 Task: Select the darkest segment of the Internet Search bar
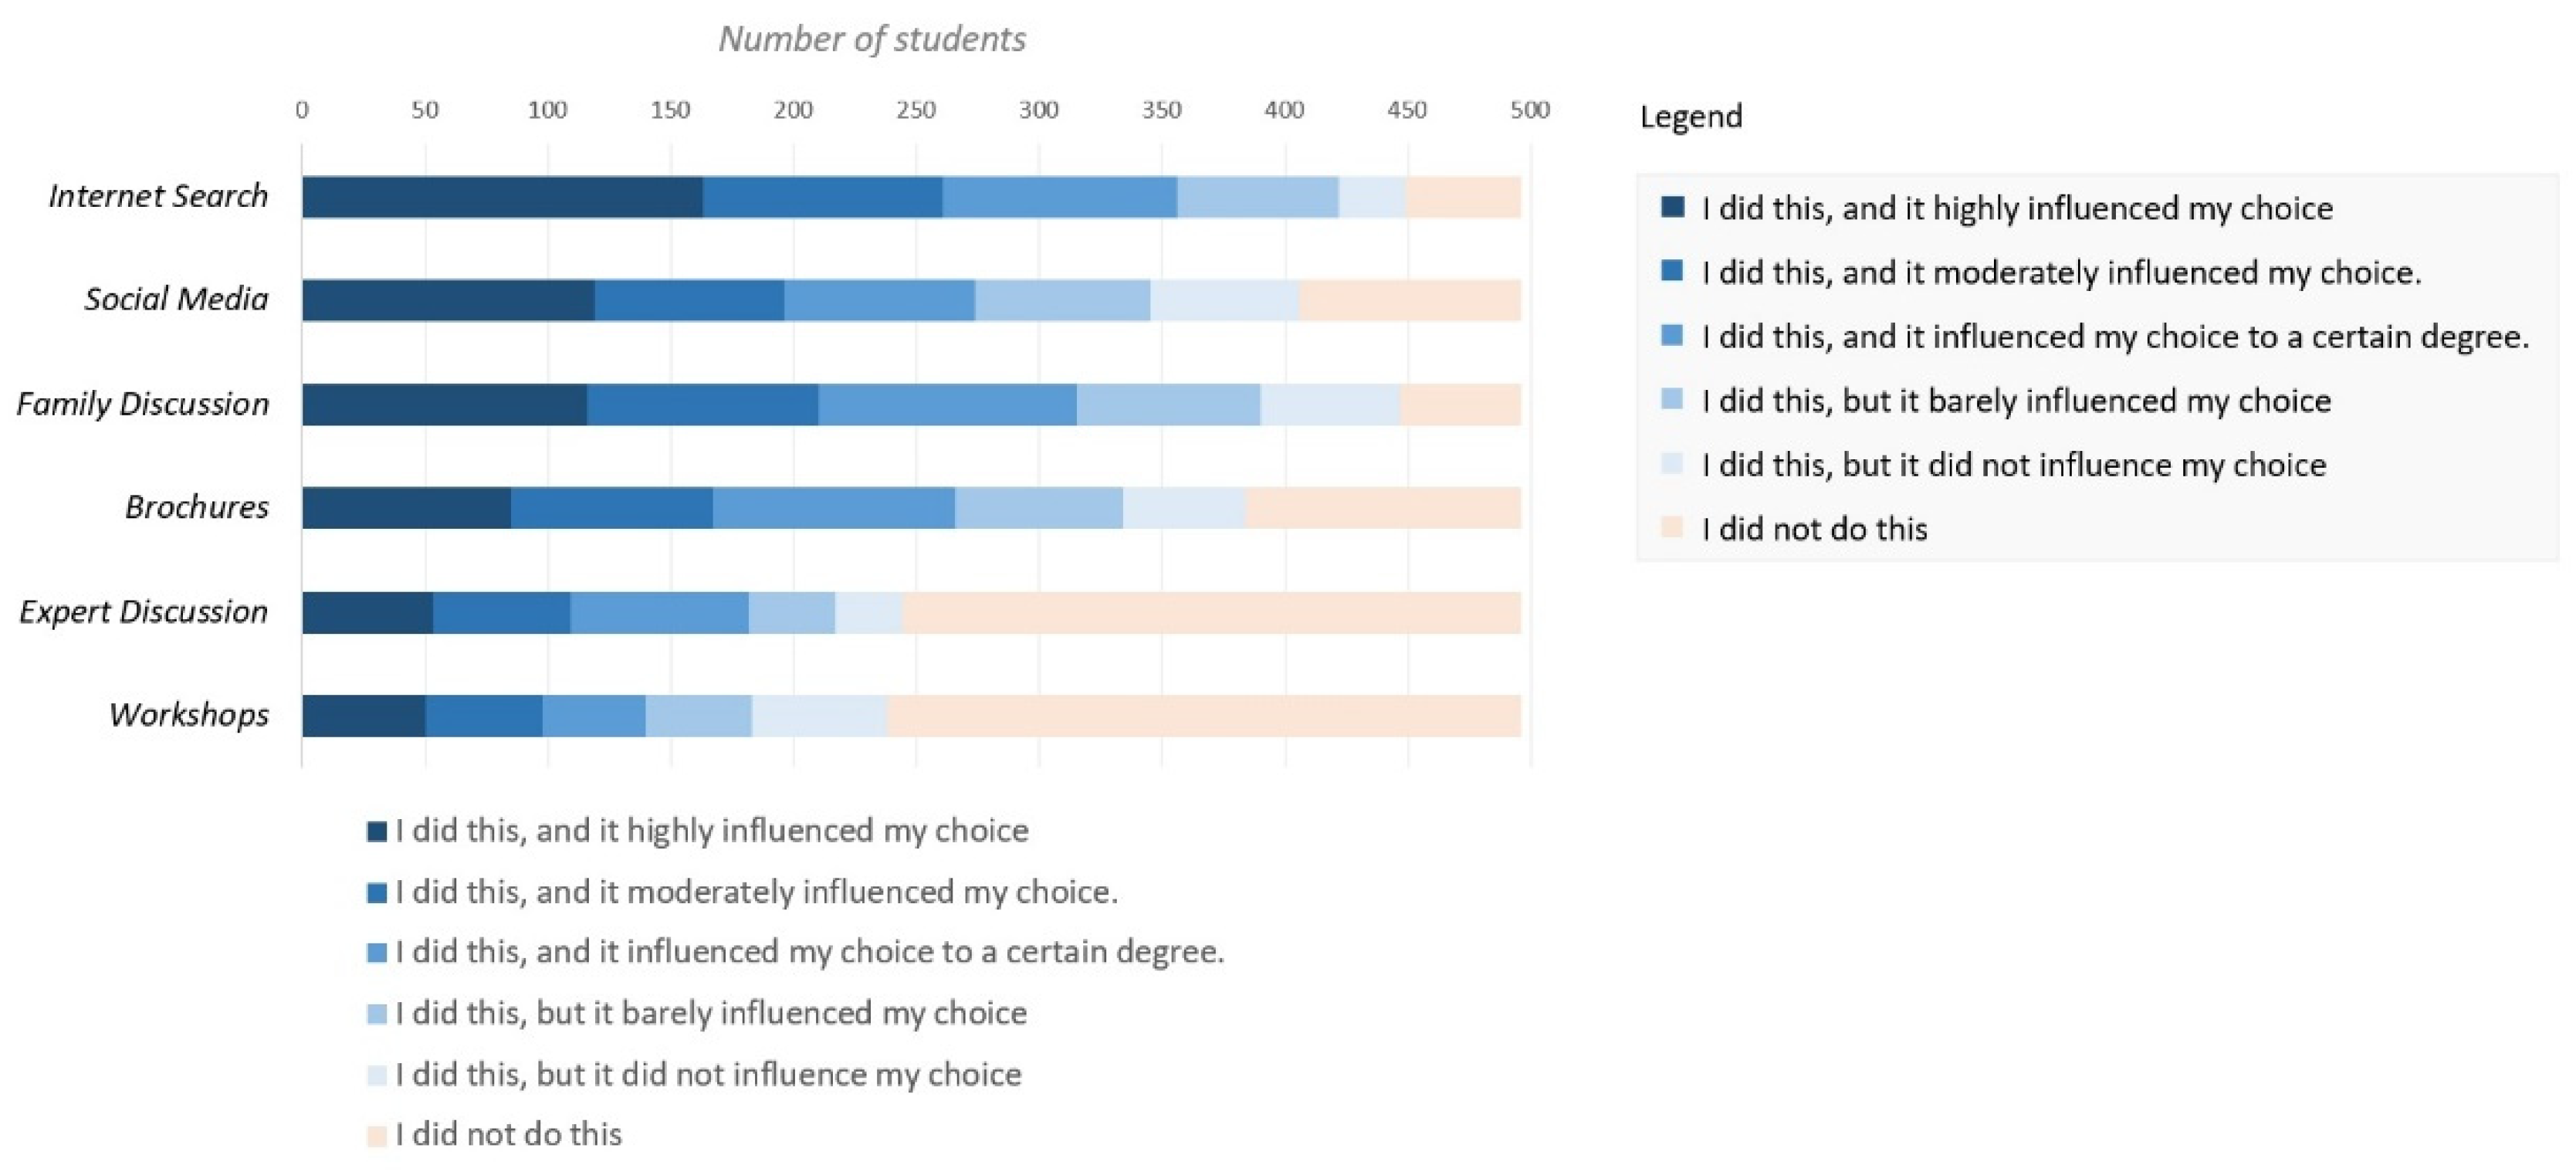click(502, 197)
